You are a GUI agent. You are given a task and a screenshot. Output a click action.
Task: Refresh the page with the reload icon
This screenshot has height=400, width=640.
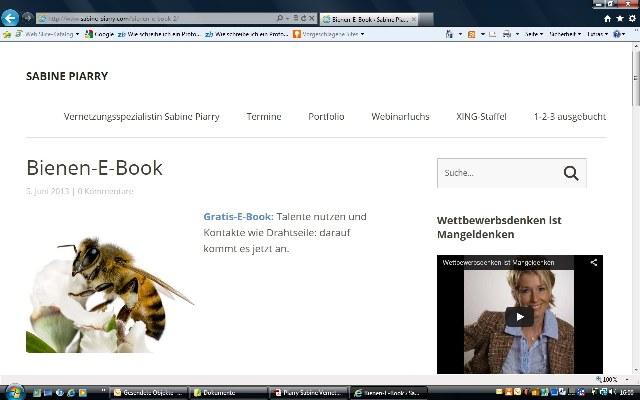tap(303, 18)
